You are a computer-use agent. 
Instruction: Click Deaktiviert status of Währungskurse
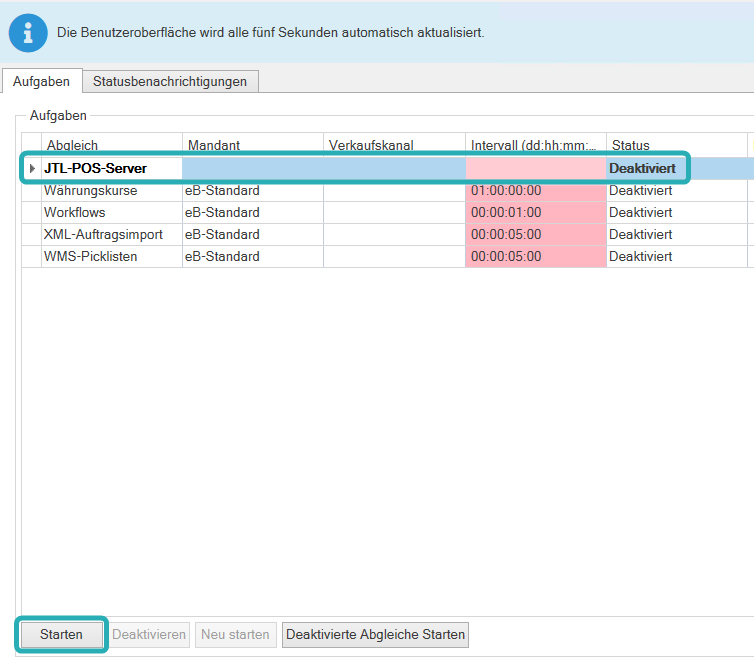(677, 190)
